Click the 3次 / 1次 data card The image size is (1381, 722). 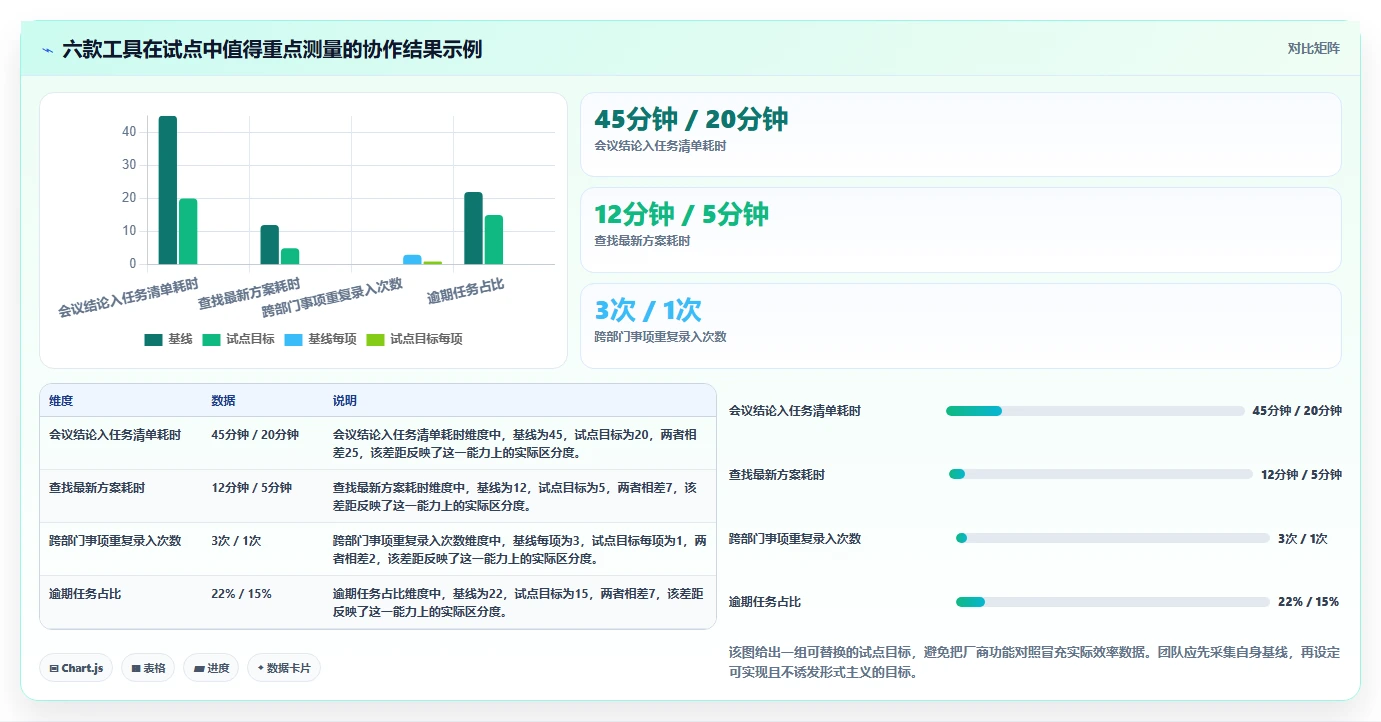(961, 326)
